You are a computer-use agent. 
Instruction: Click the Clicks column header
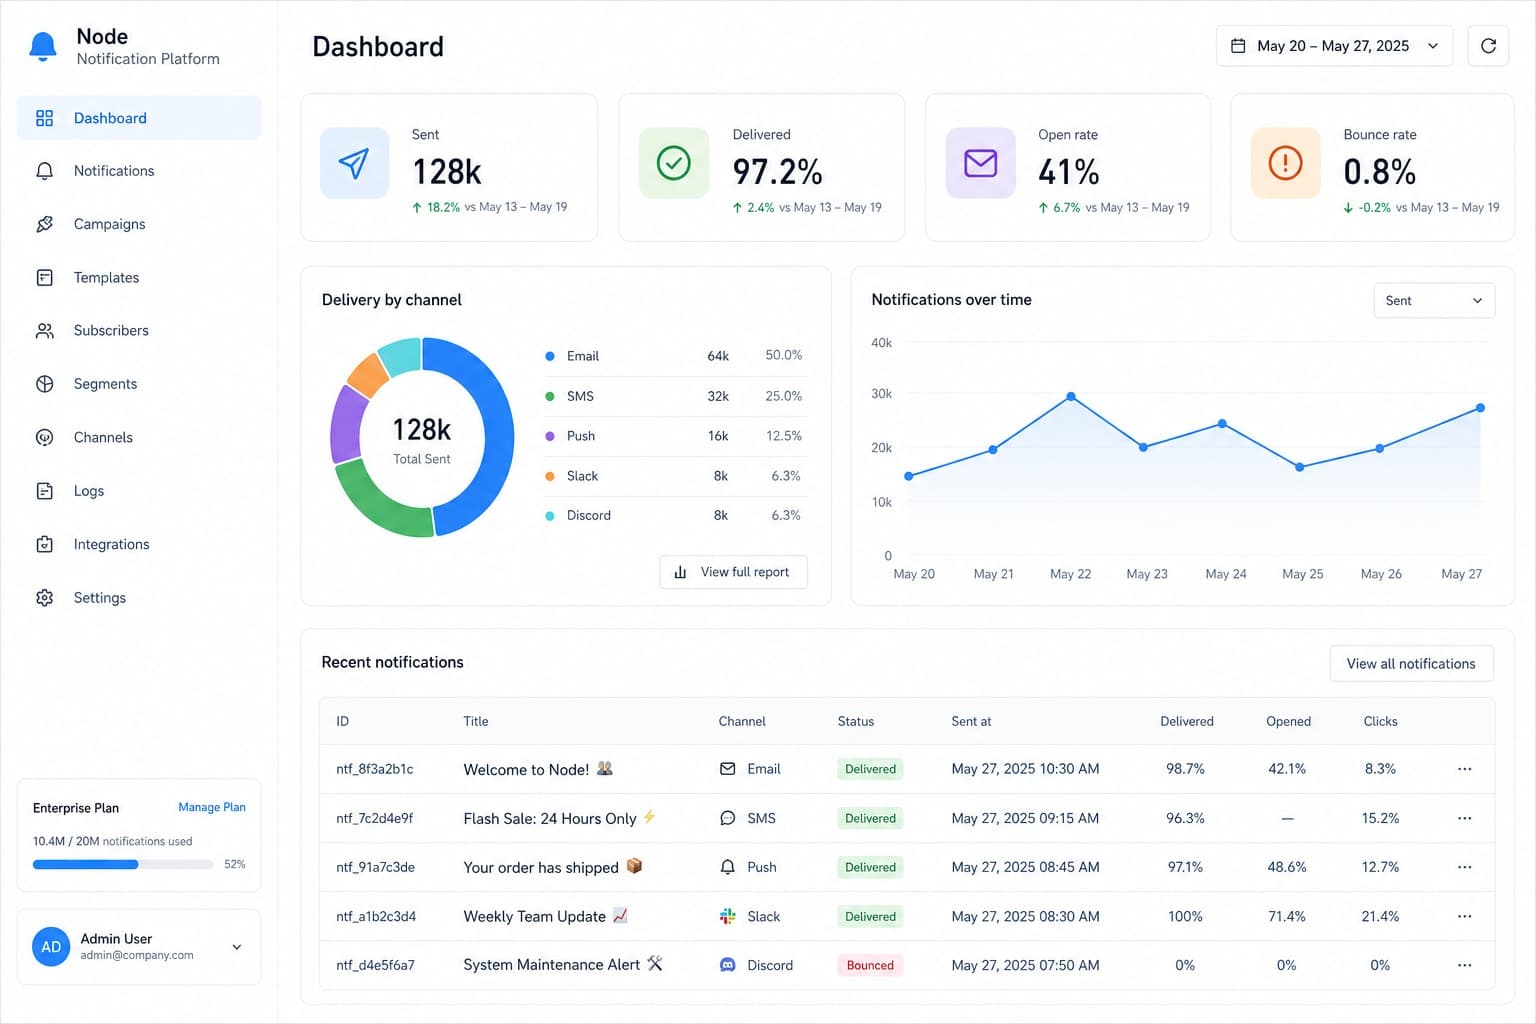coord(1380,721)
